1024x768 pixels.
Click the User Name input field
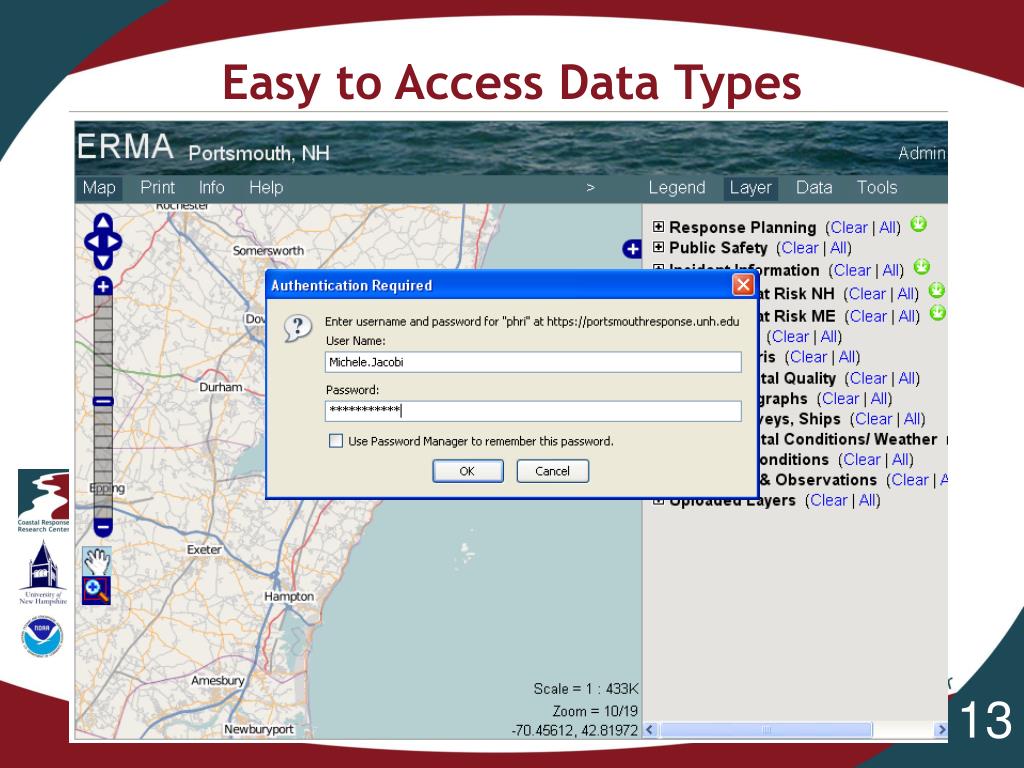pyautogui.click(x=533, y=362)
